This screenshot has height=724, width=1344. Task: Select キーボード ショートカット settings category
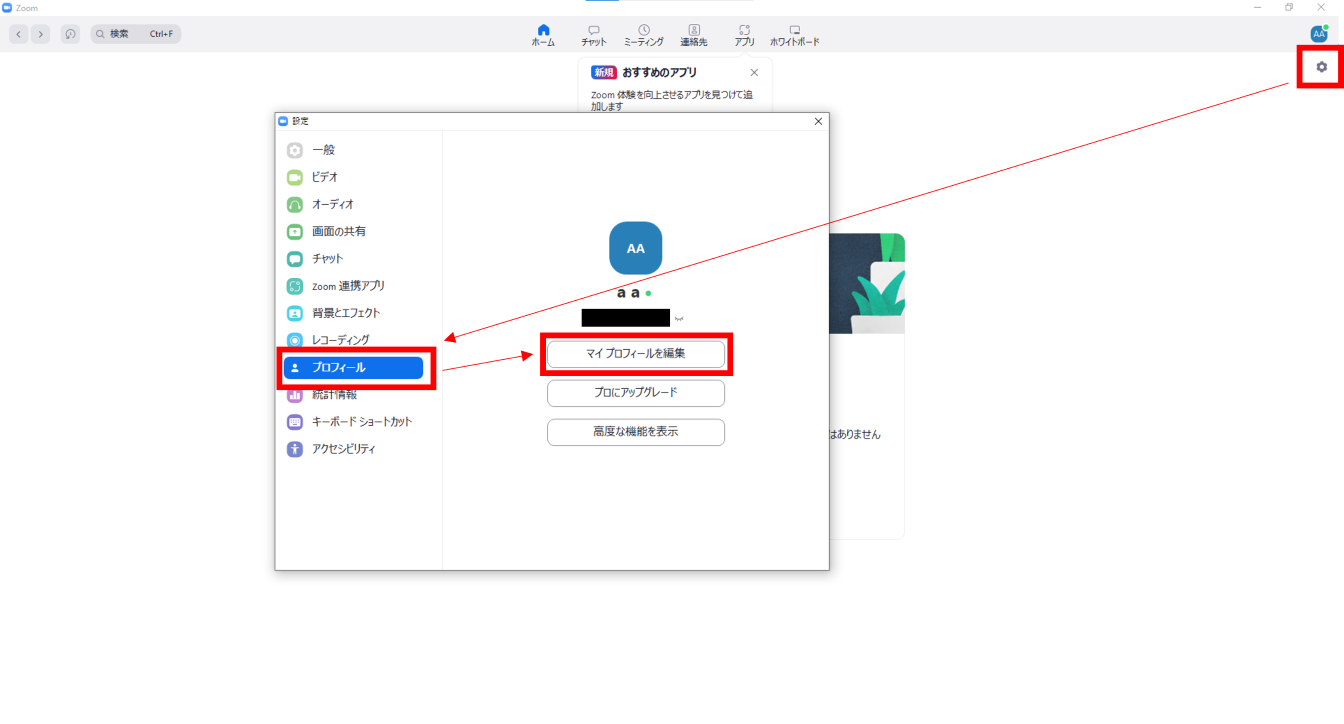click(354, 422)
